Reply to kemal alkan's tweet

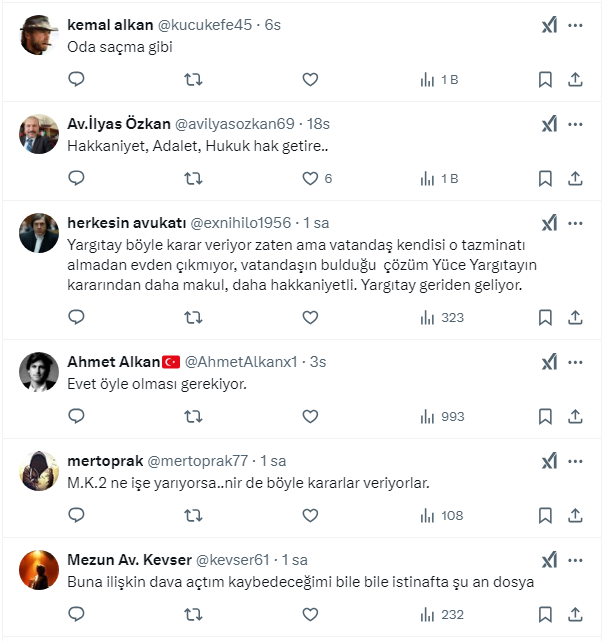click(77, 79)
